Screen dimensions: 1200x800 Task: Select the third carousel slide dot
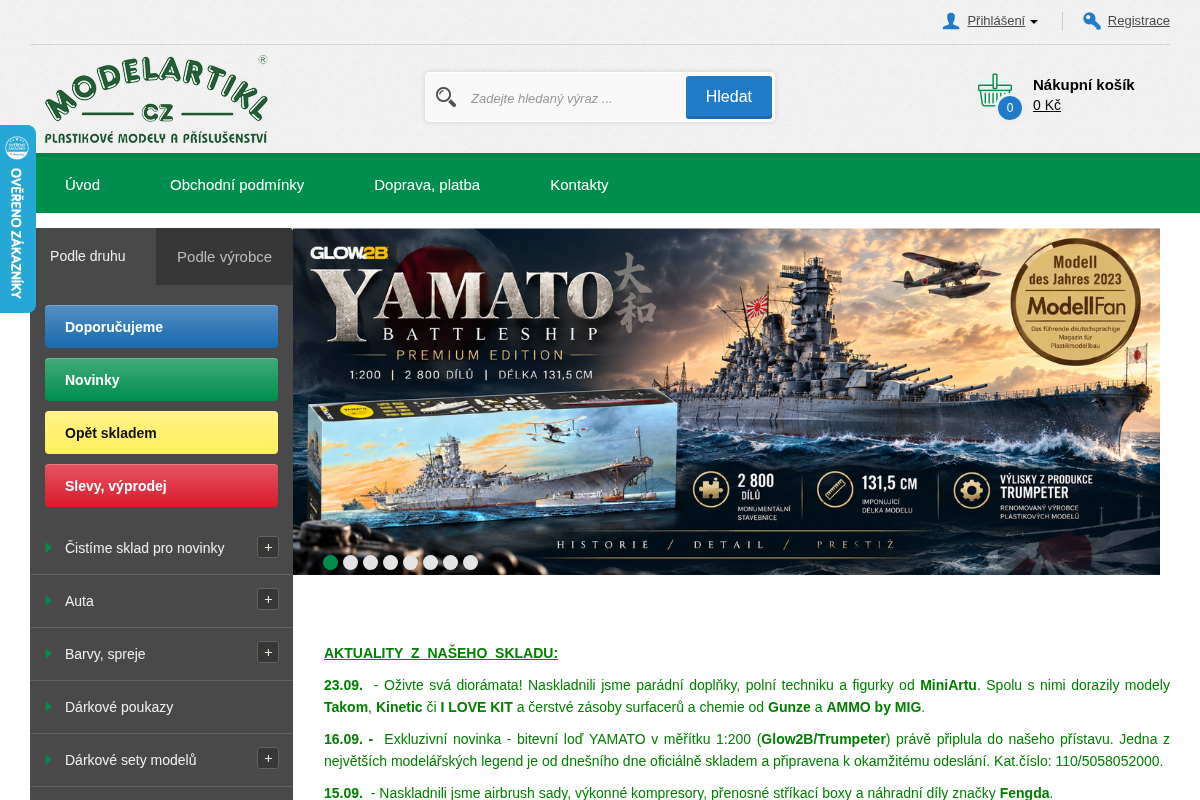371,562
